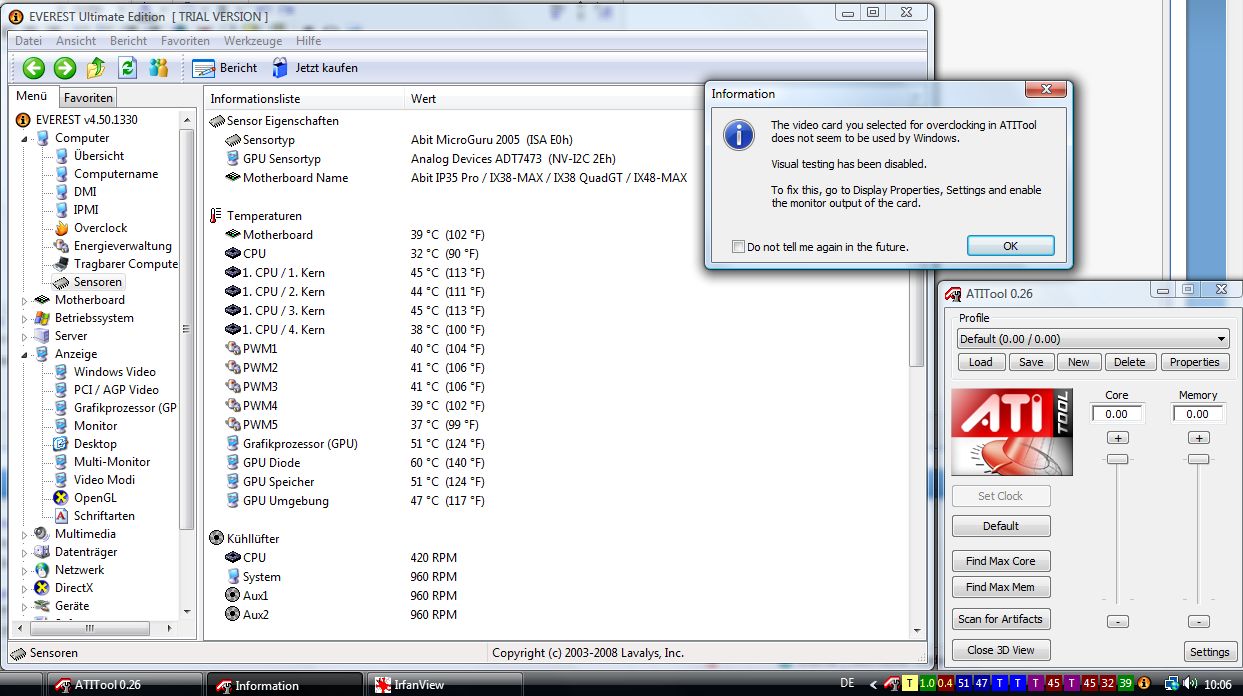Open the Datei menu
This screenshot has width=1243, height=696.
29,41
